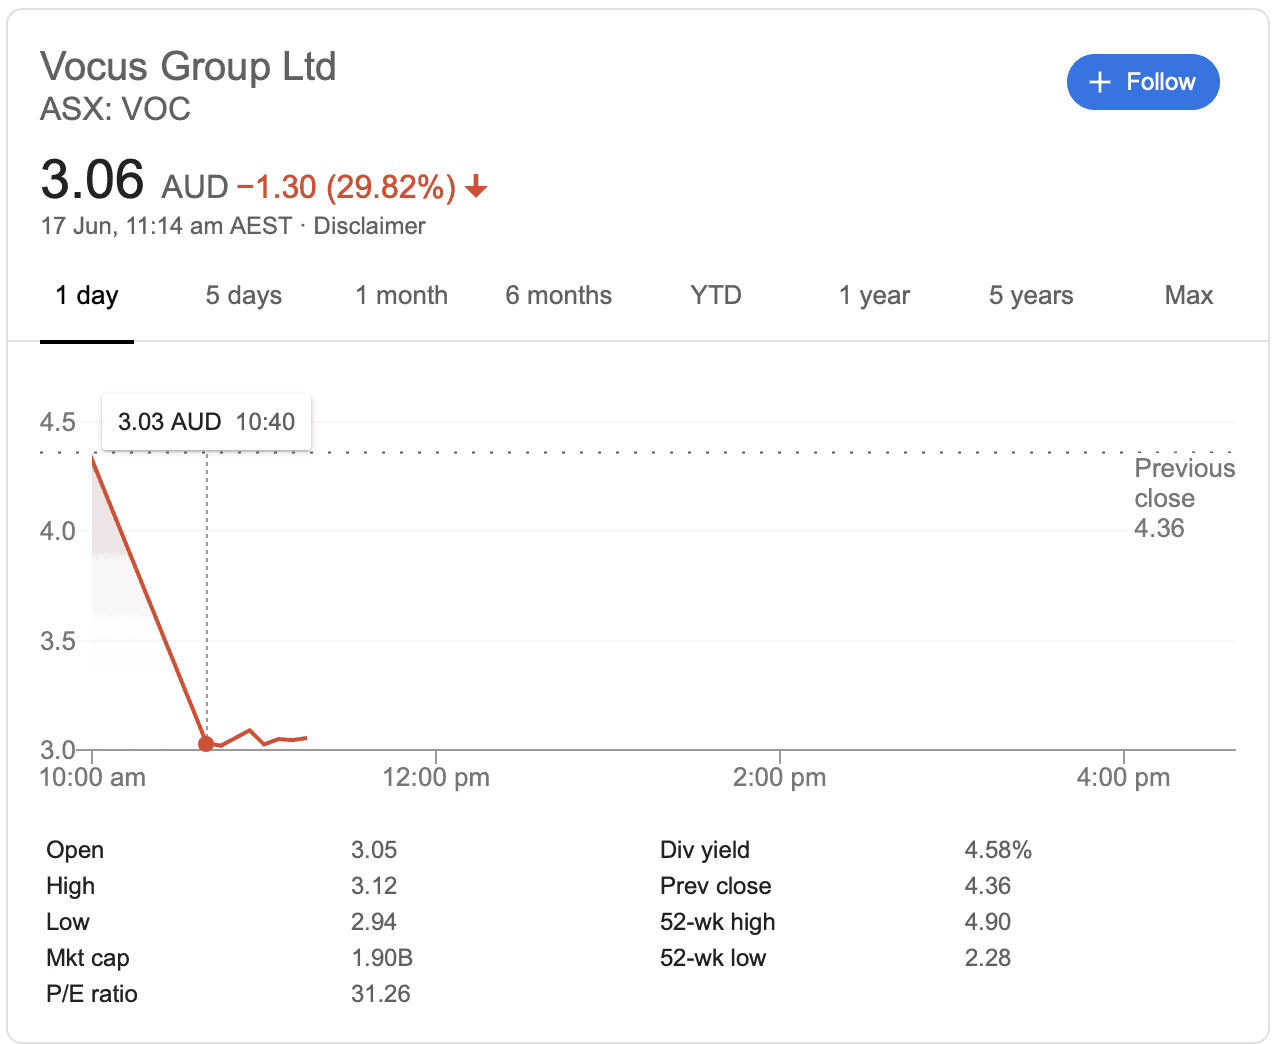Open the 1 month chart view

401,295
